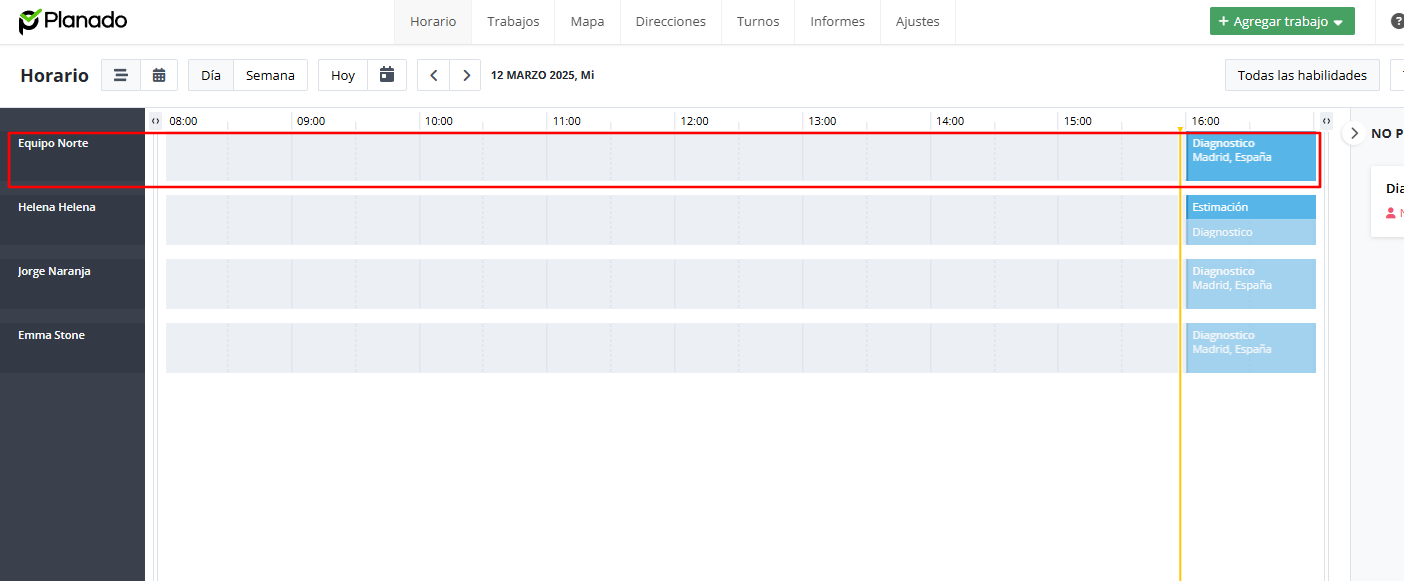The image size is (1404, 581).
Task: Open the Horario tab
Action: [x=433, y=21]
